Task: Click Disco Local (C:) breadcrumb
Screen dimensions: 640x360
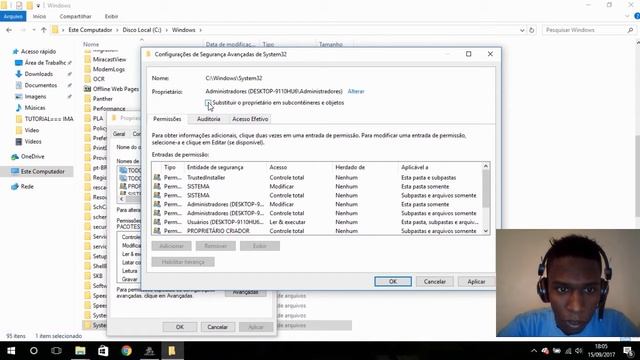Action: pyautogui.click(x=142, y=30)
